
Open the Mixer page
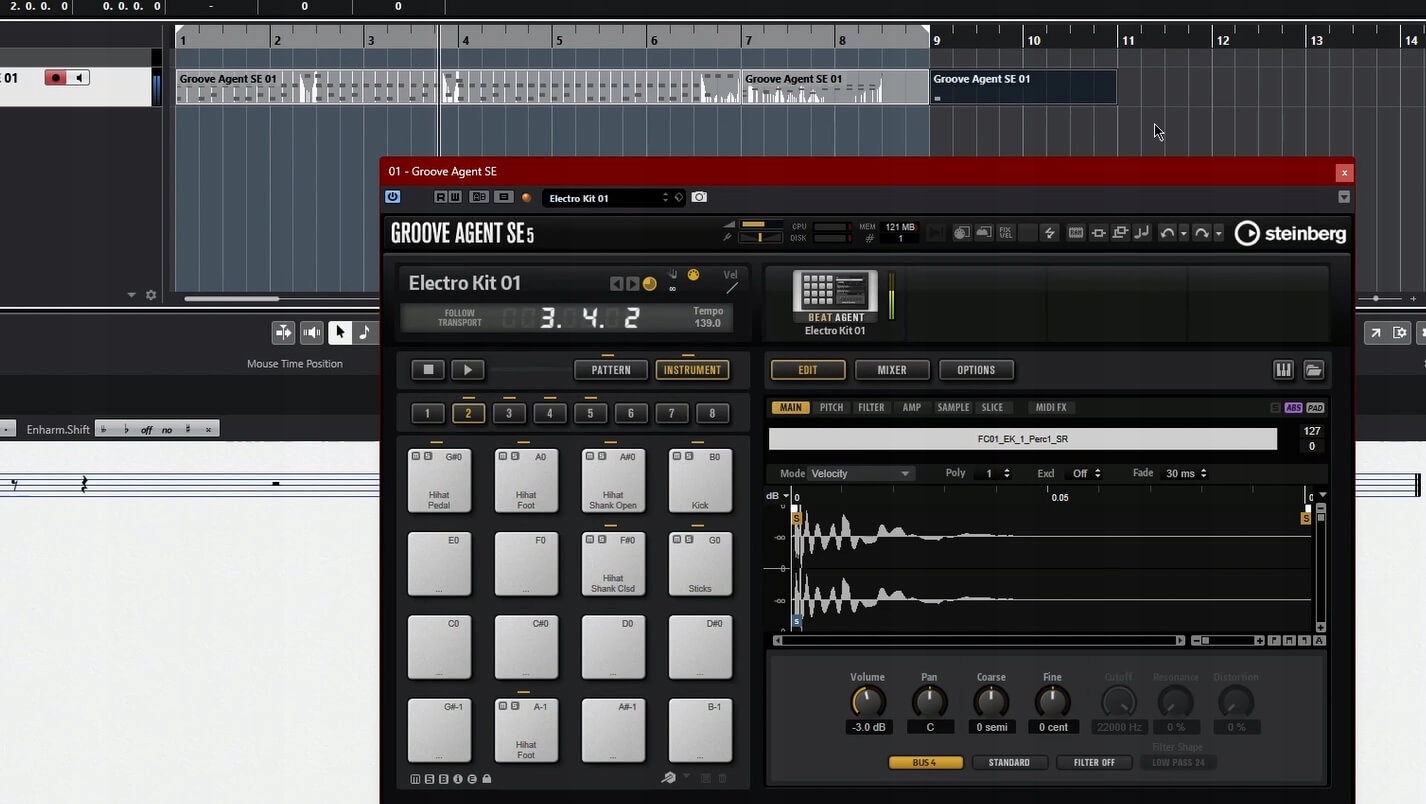[892, 370]
